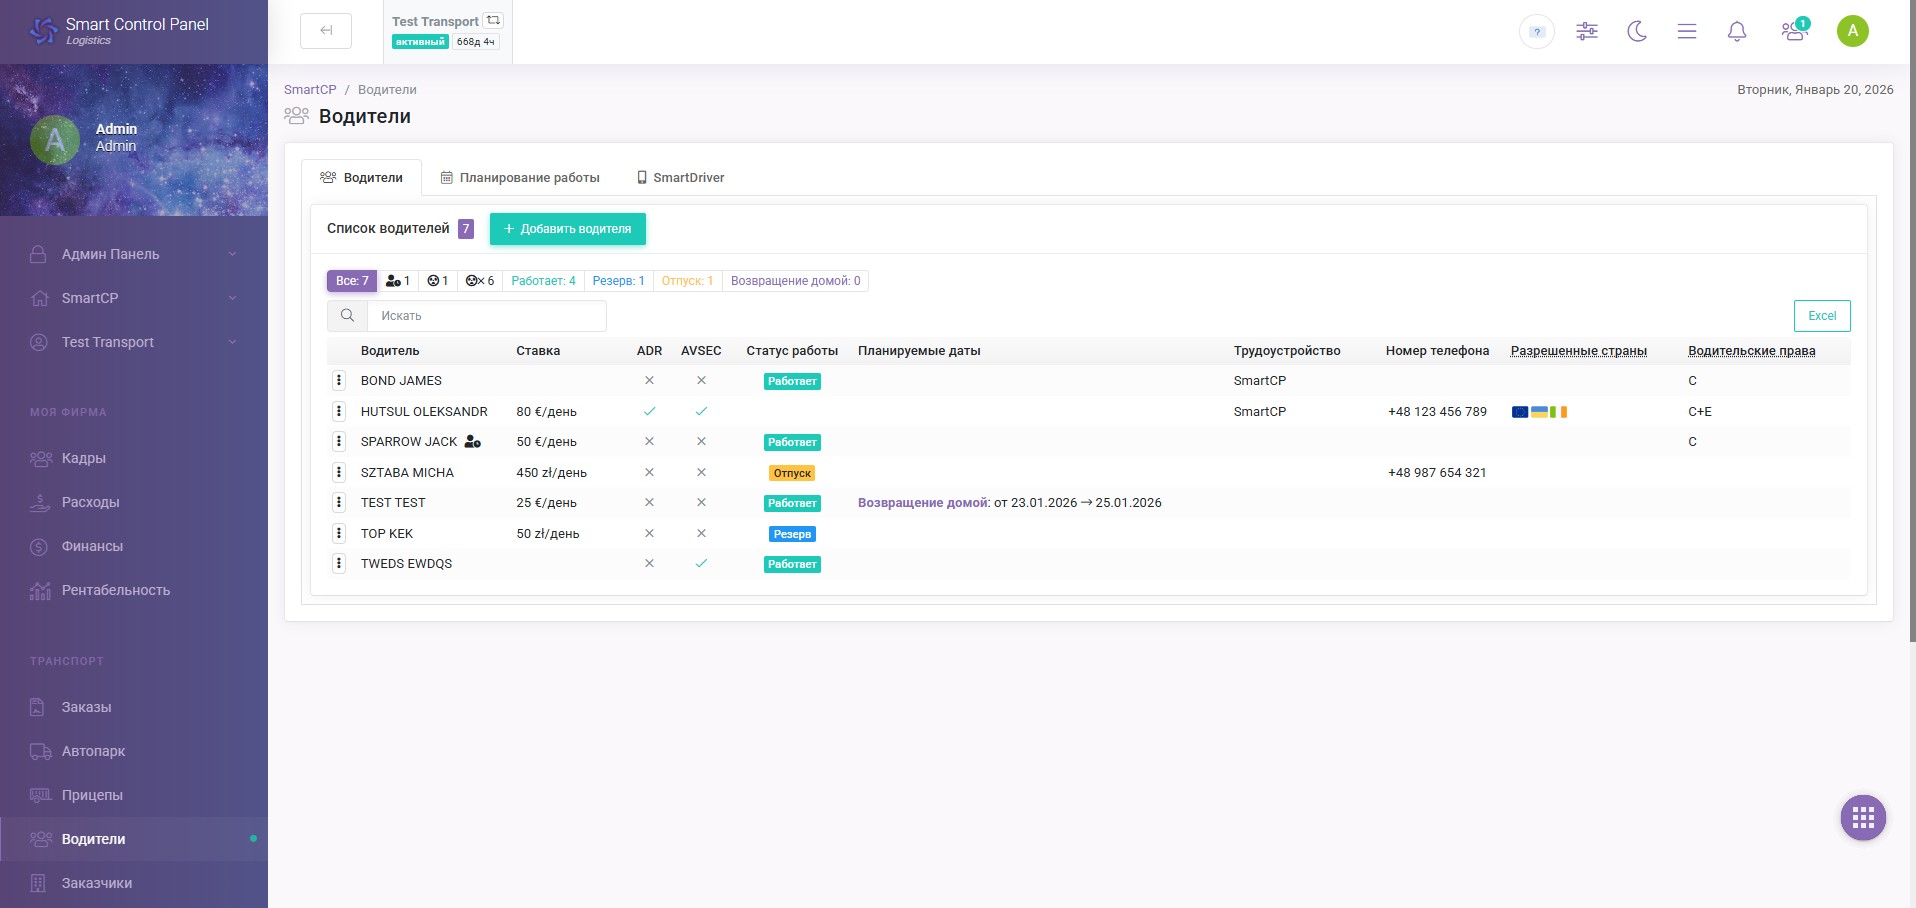Click the SmartCP breadcrumb link
The height and width of the screenshot is (908, 1916).
pos(310,90)
